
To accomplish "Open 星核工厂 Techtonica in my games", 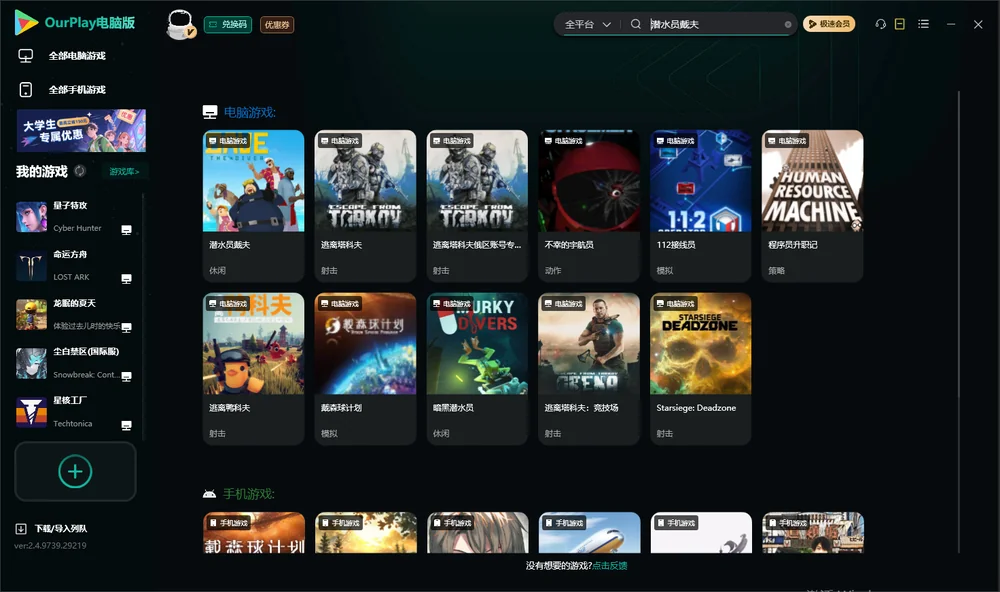I will (75, 412).
